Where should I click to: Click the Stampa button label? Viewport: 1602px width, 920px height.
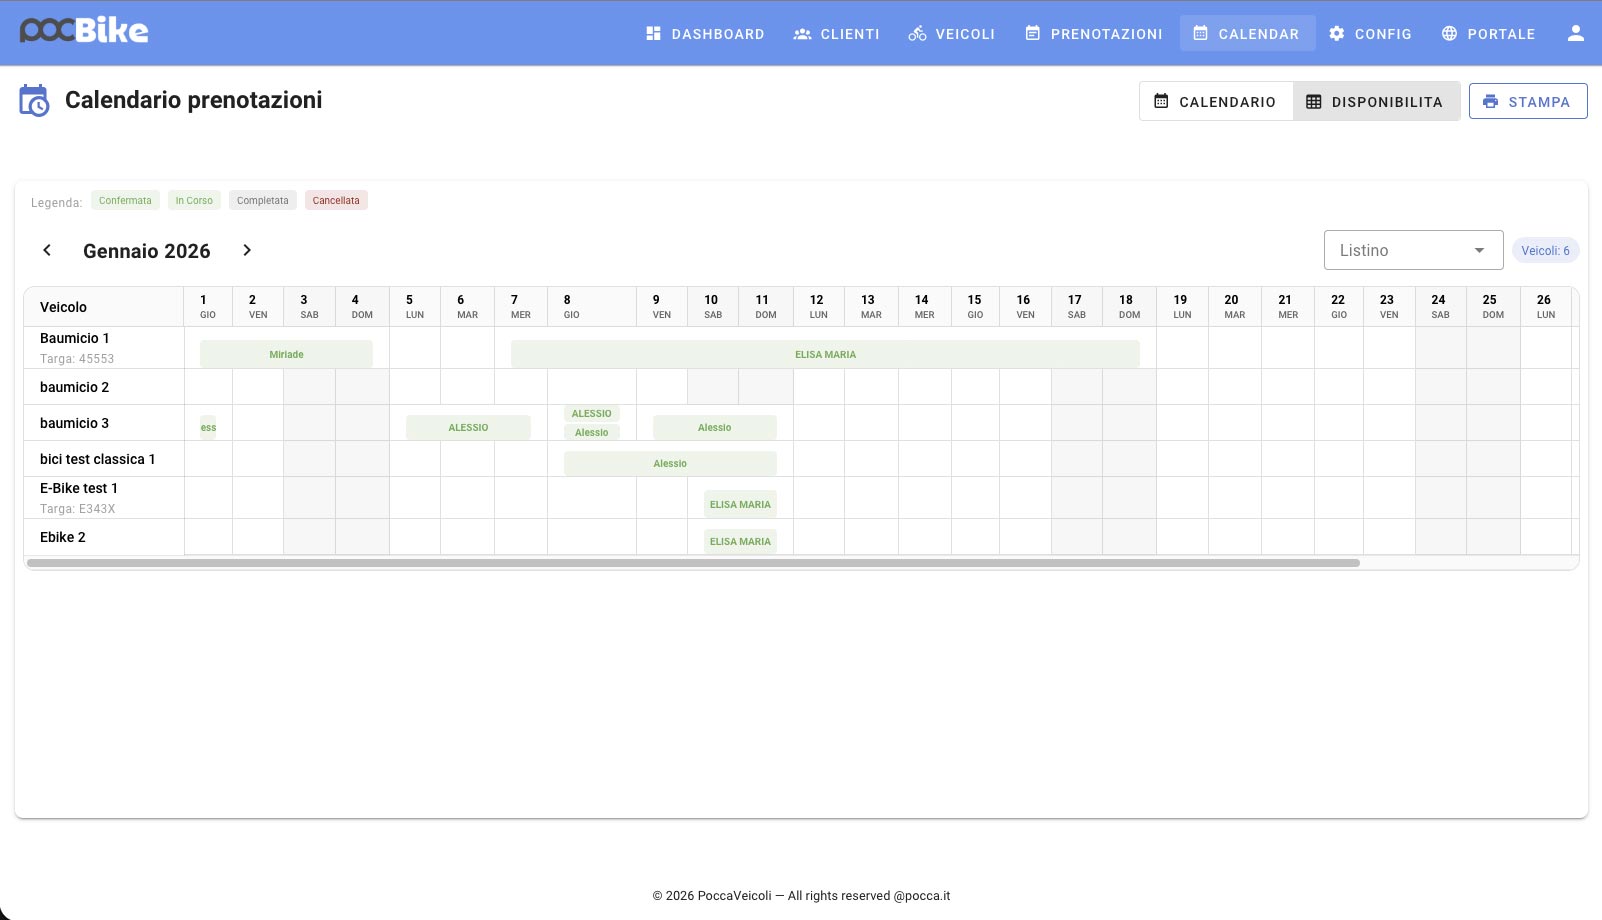point(1539,102)
